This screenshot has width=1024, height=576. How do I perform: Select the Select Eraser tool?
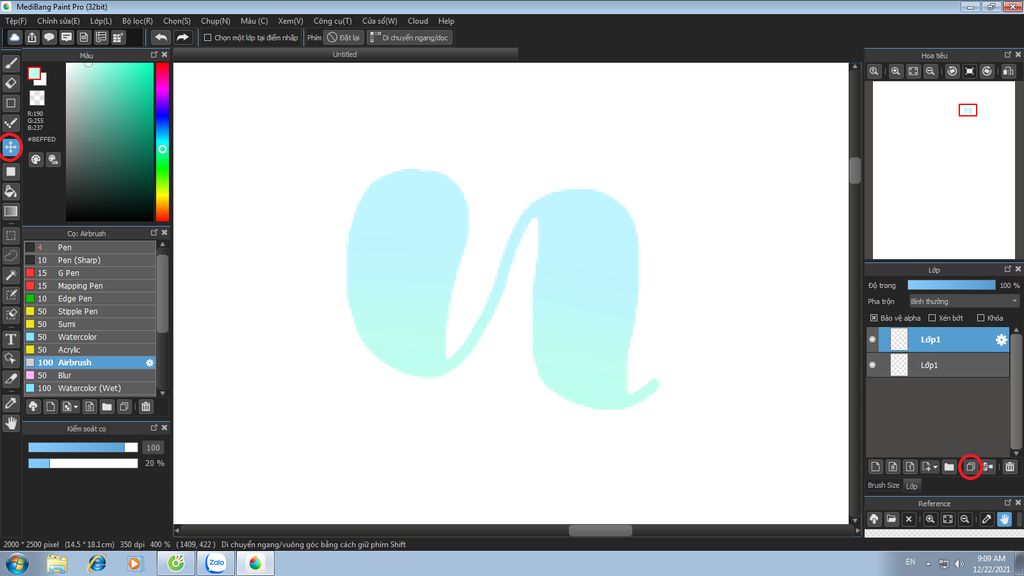(x=10, y=314)
